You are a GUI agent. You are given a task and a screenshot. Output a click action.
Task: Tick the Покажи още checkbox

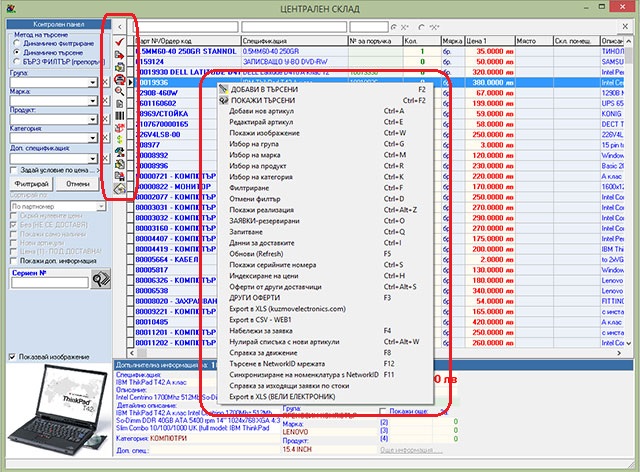(383, 411)
